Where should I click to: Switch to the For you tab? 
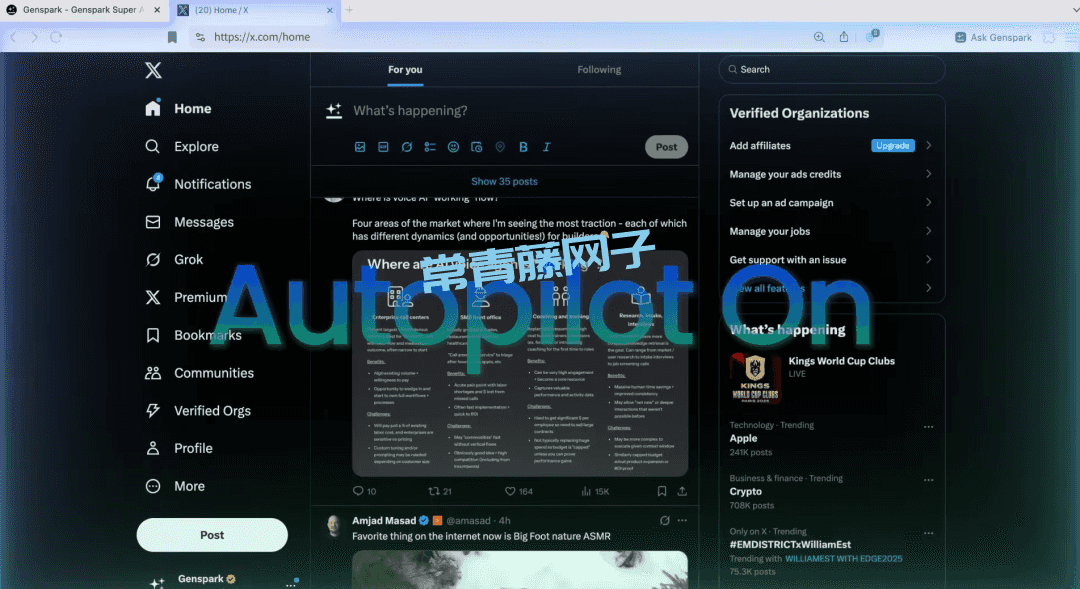[x=405, y=70]
